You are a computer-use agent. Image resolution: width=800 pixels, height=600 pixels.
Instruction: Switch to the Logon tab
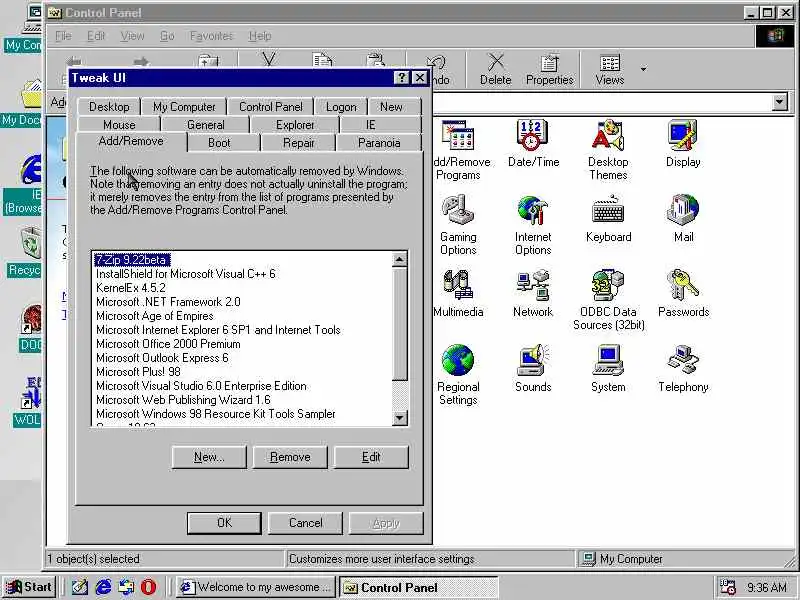(341, 107)
